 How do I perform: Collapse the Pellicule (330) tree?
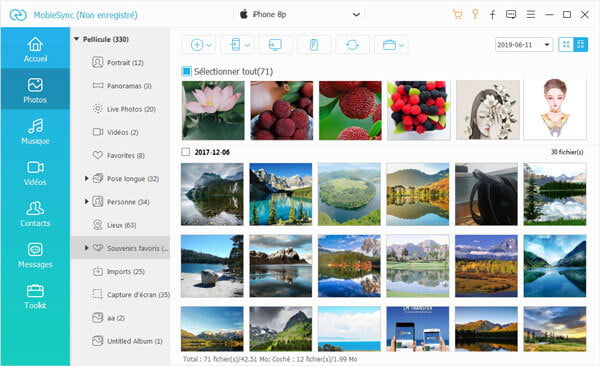tap(76, 39)
